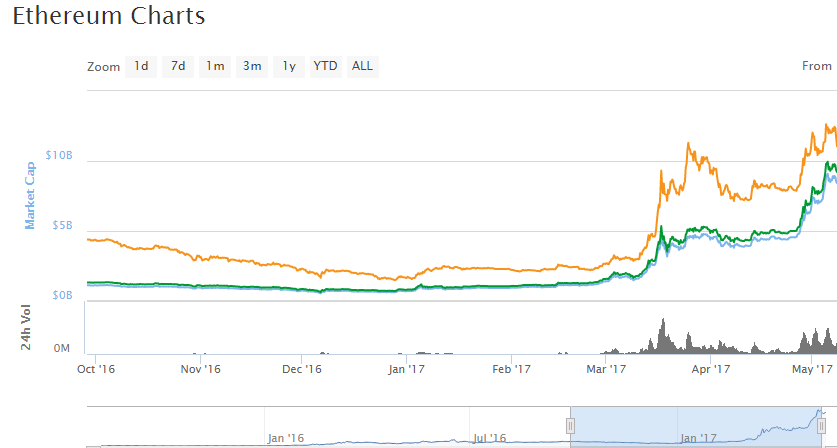Click Jul '16 in the navigator
Image resolution: width=837 pixels, height=448 pixels.
tap(489, 438)
